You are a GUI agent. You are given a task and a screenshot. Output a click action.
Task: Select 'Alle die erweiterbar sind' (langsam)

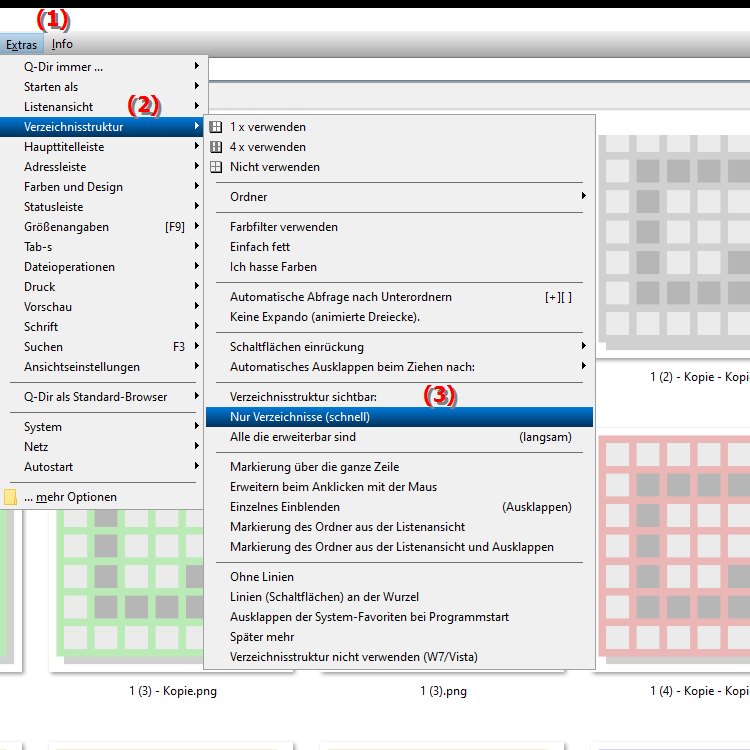click(x=399, y=437)
